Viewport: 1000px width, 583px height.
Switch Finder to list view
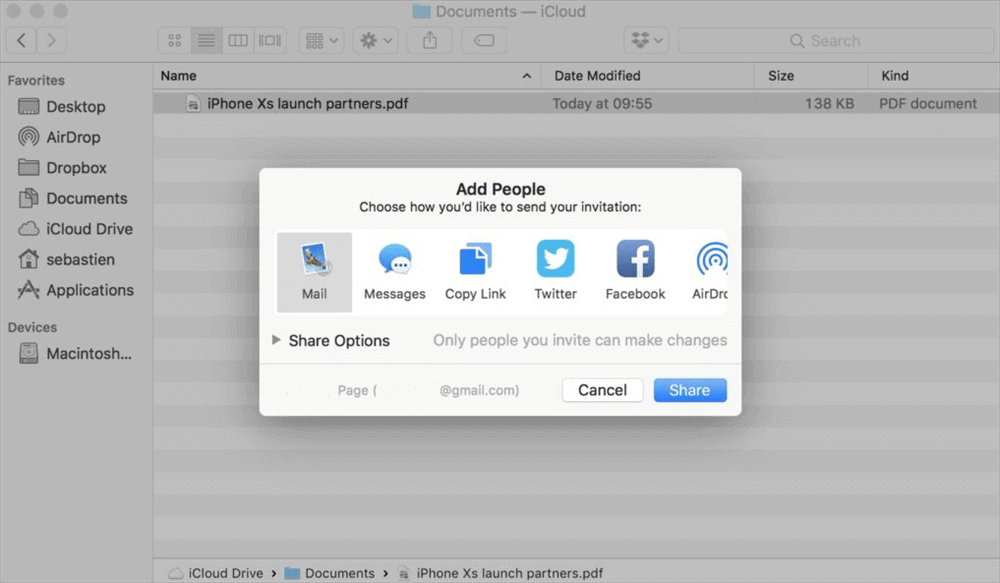click(x=206, y=41)
